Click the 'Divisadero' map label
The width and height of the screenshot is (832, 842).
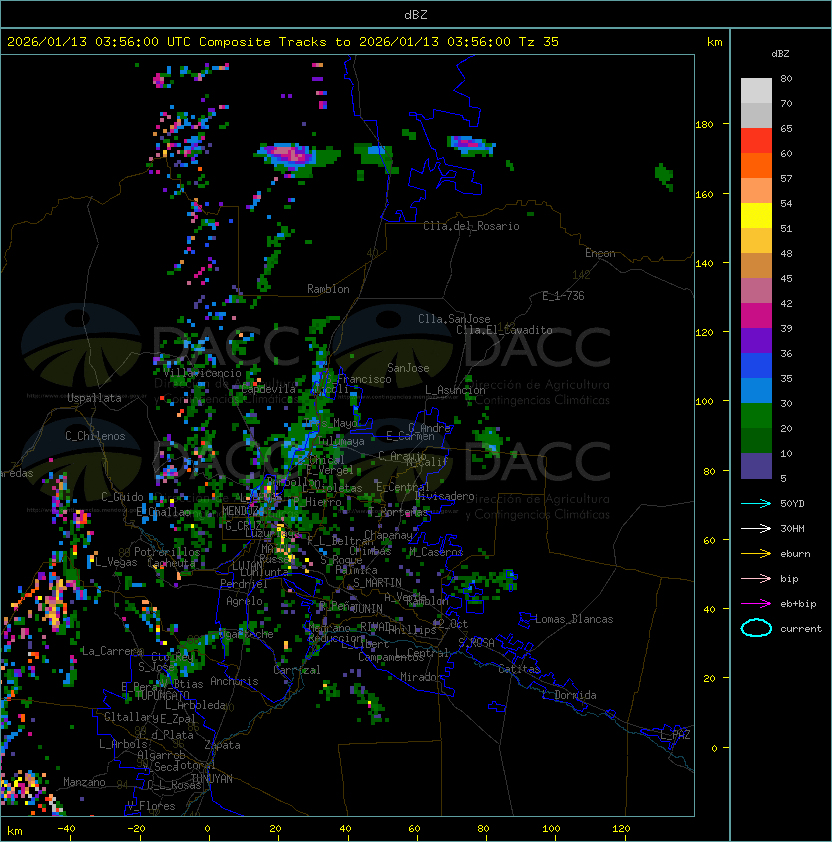point(445,496)
